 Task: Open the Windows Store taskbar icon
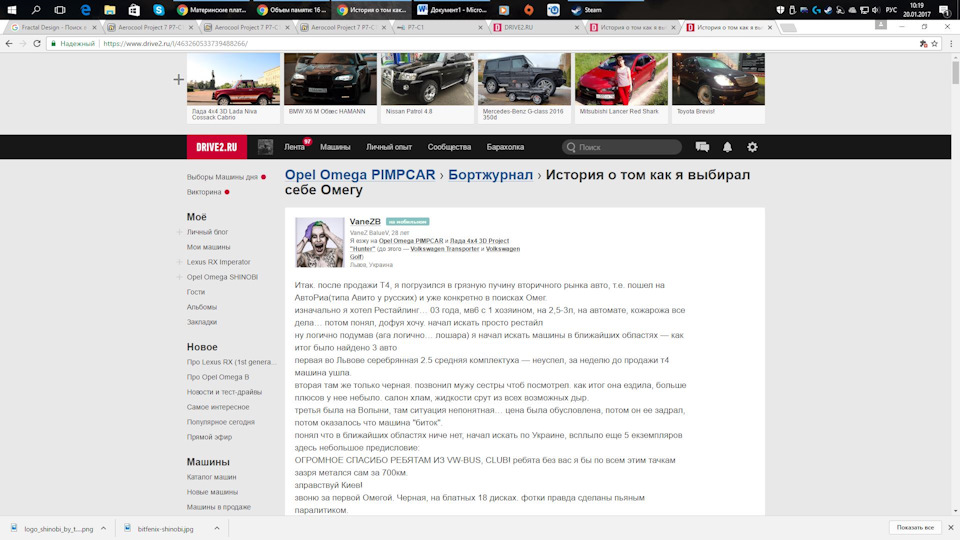pos(134,10)
